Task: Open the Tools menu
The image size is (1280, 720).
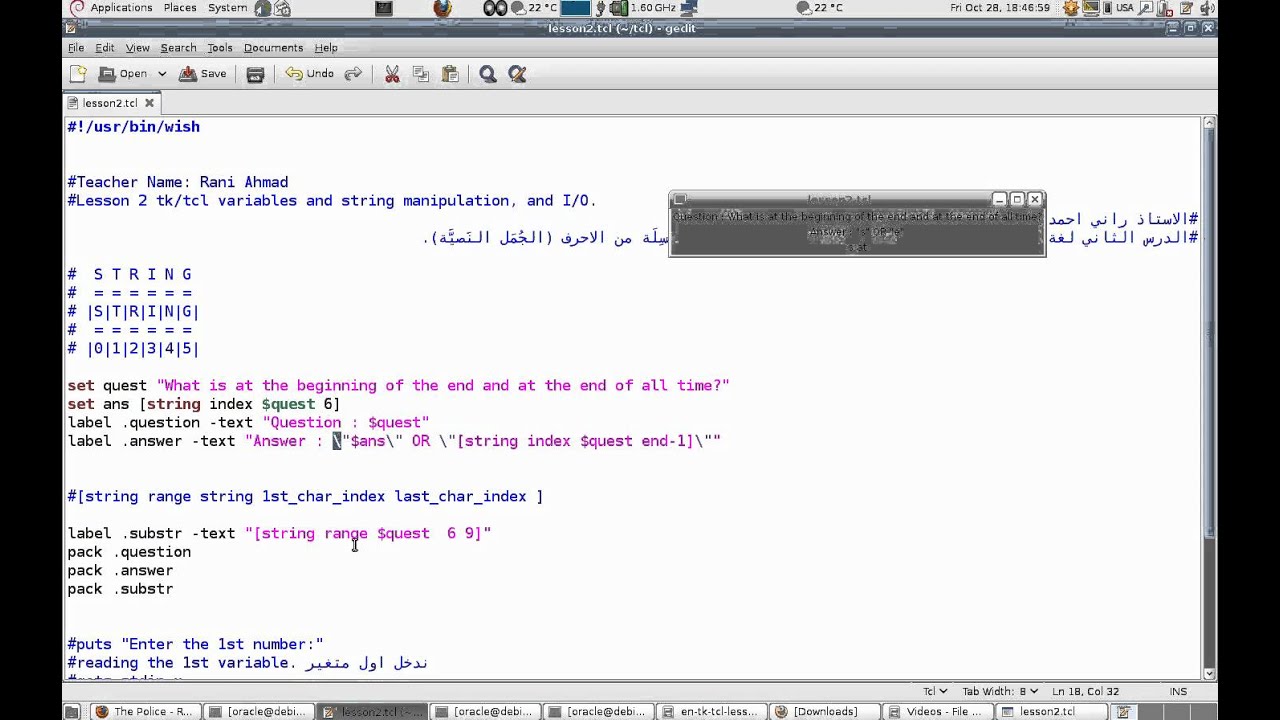Action: pyautogui.click(x=220, y=47)
